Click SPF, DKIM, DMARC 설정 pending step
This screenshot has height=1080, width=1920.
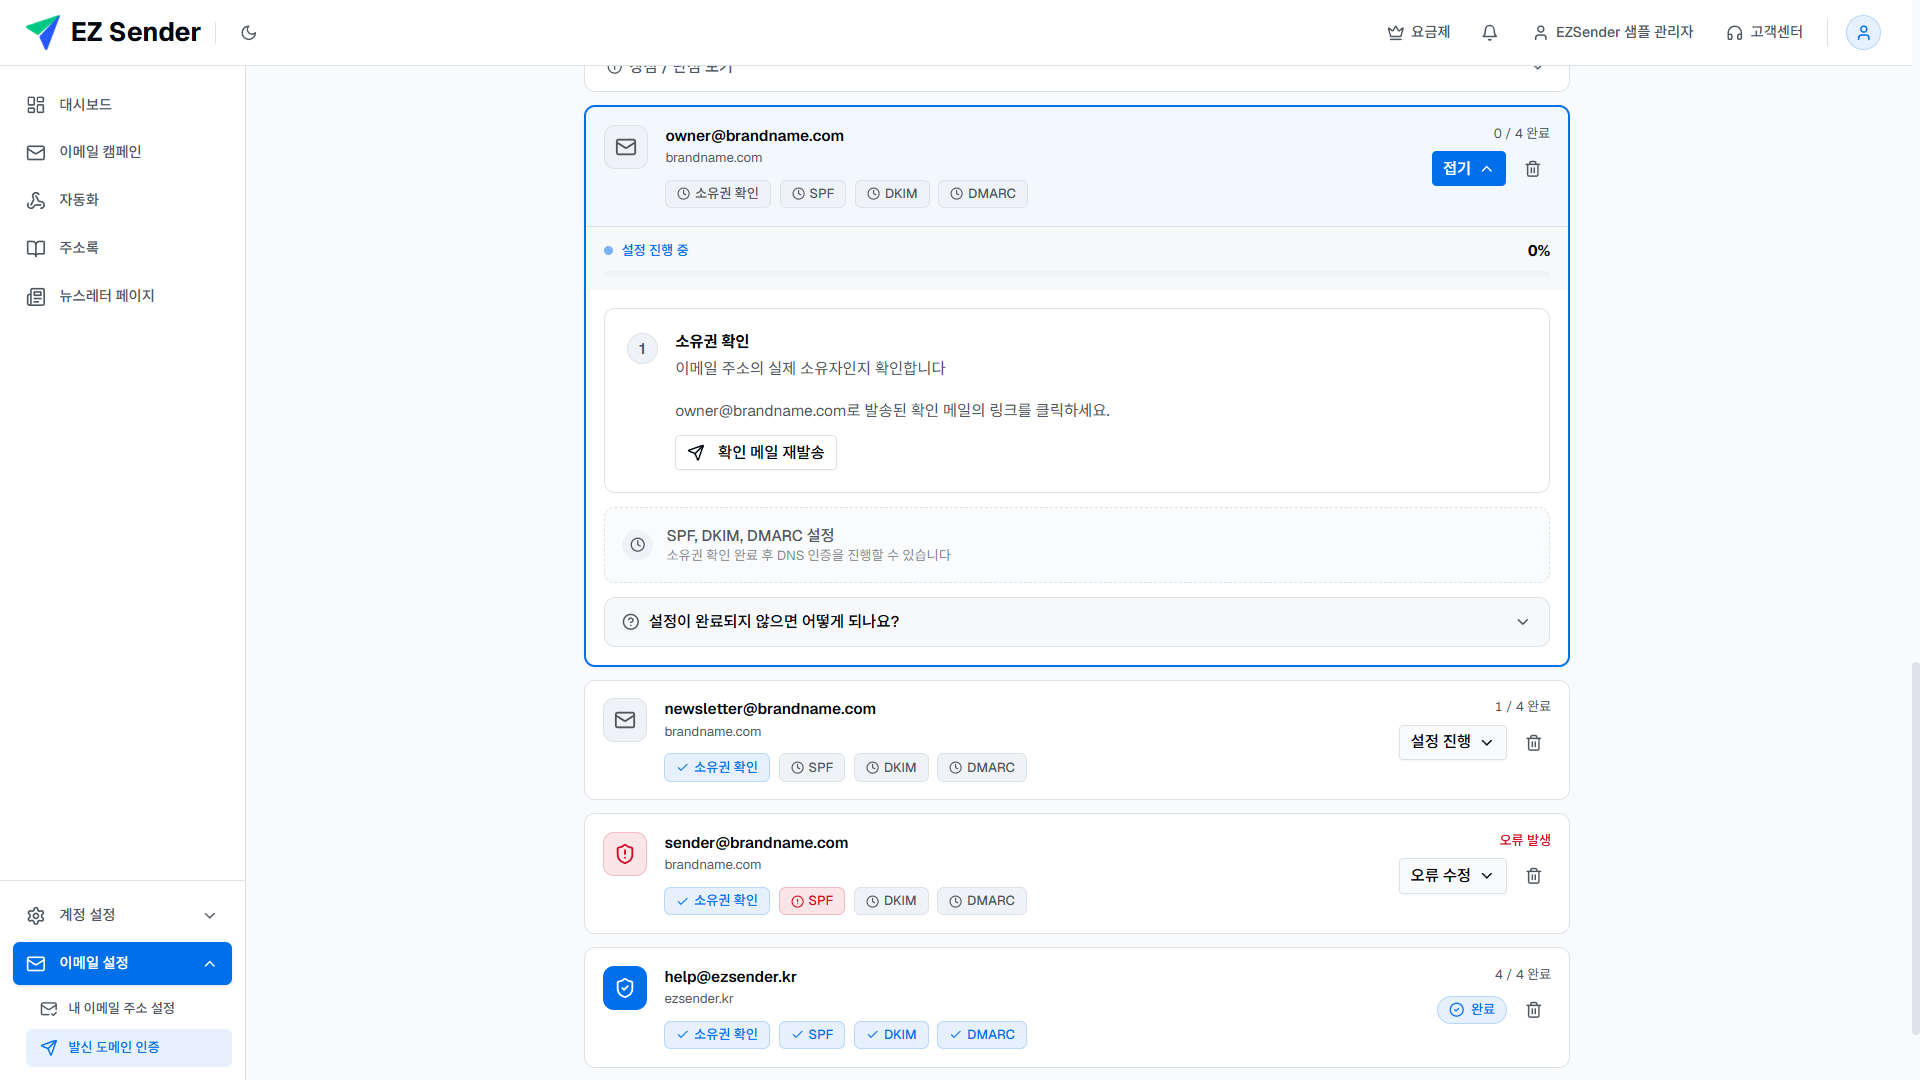coord(1077,545)
